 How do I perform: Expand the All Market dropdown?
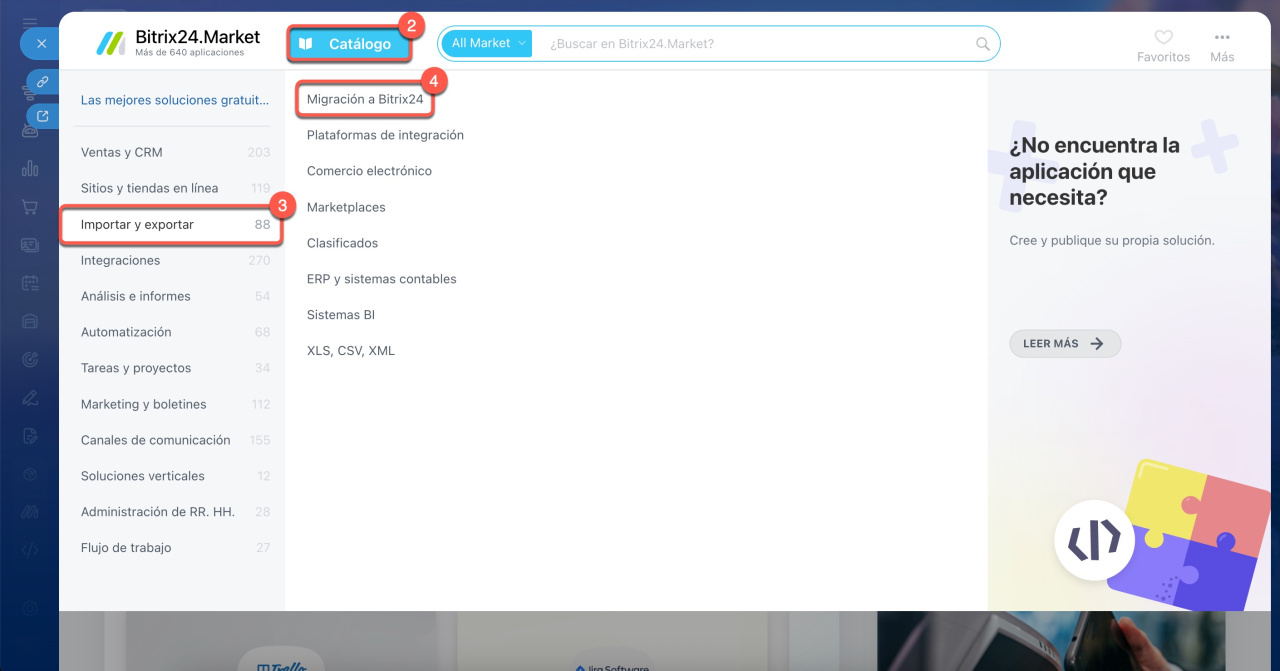487,44
